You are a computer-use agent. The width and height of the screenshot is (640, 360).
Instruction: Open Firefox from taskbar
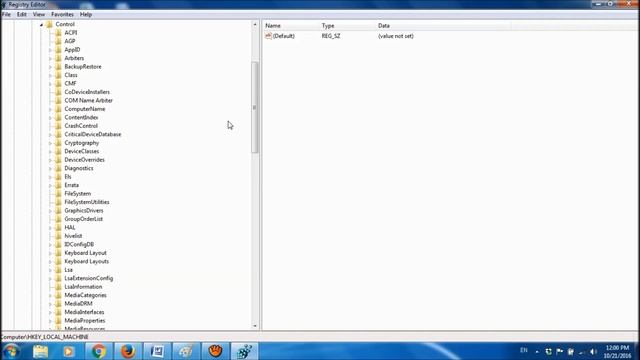(x=128, y=351)
